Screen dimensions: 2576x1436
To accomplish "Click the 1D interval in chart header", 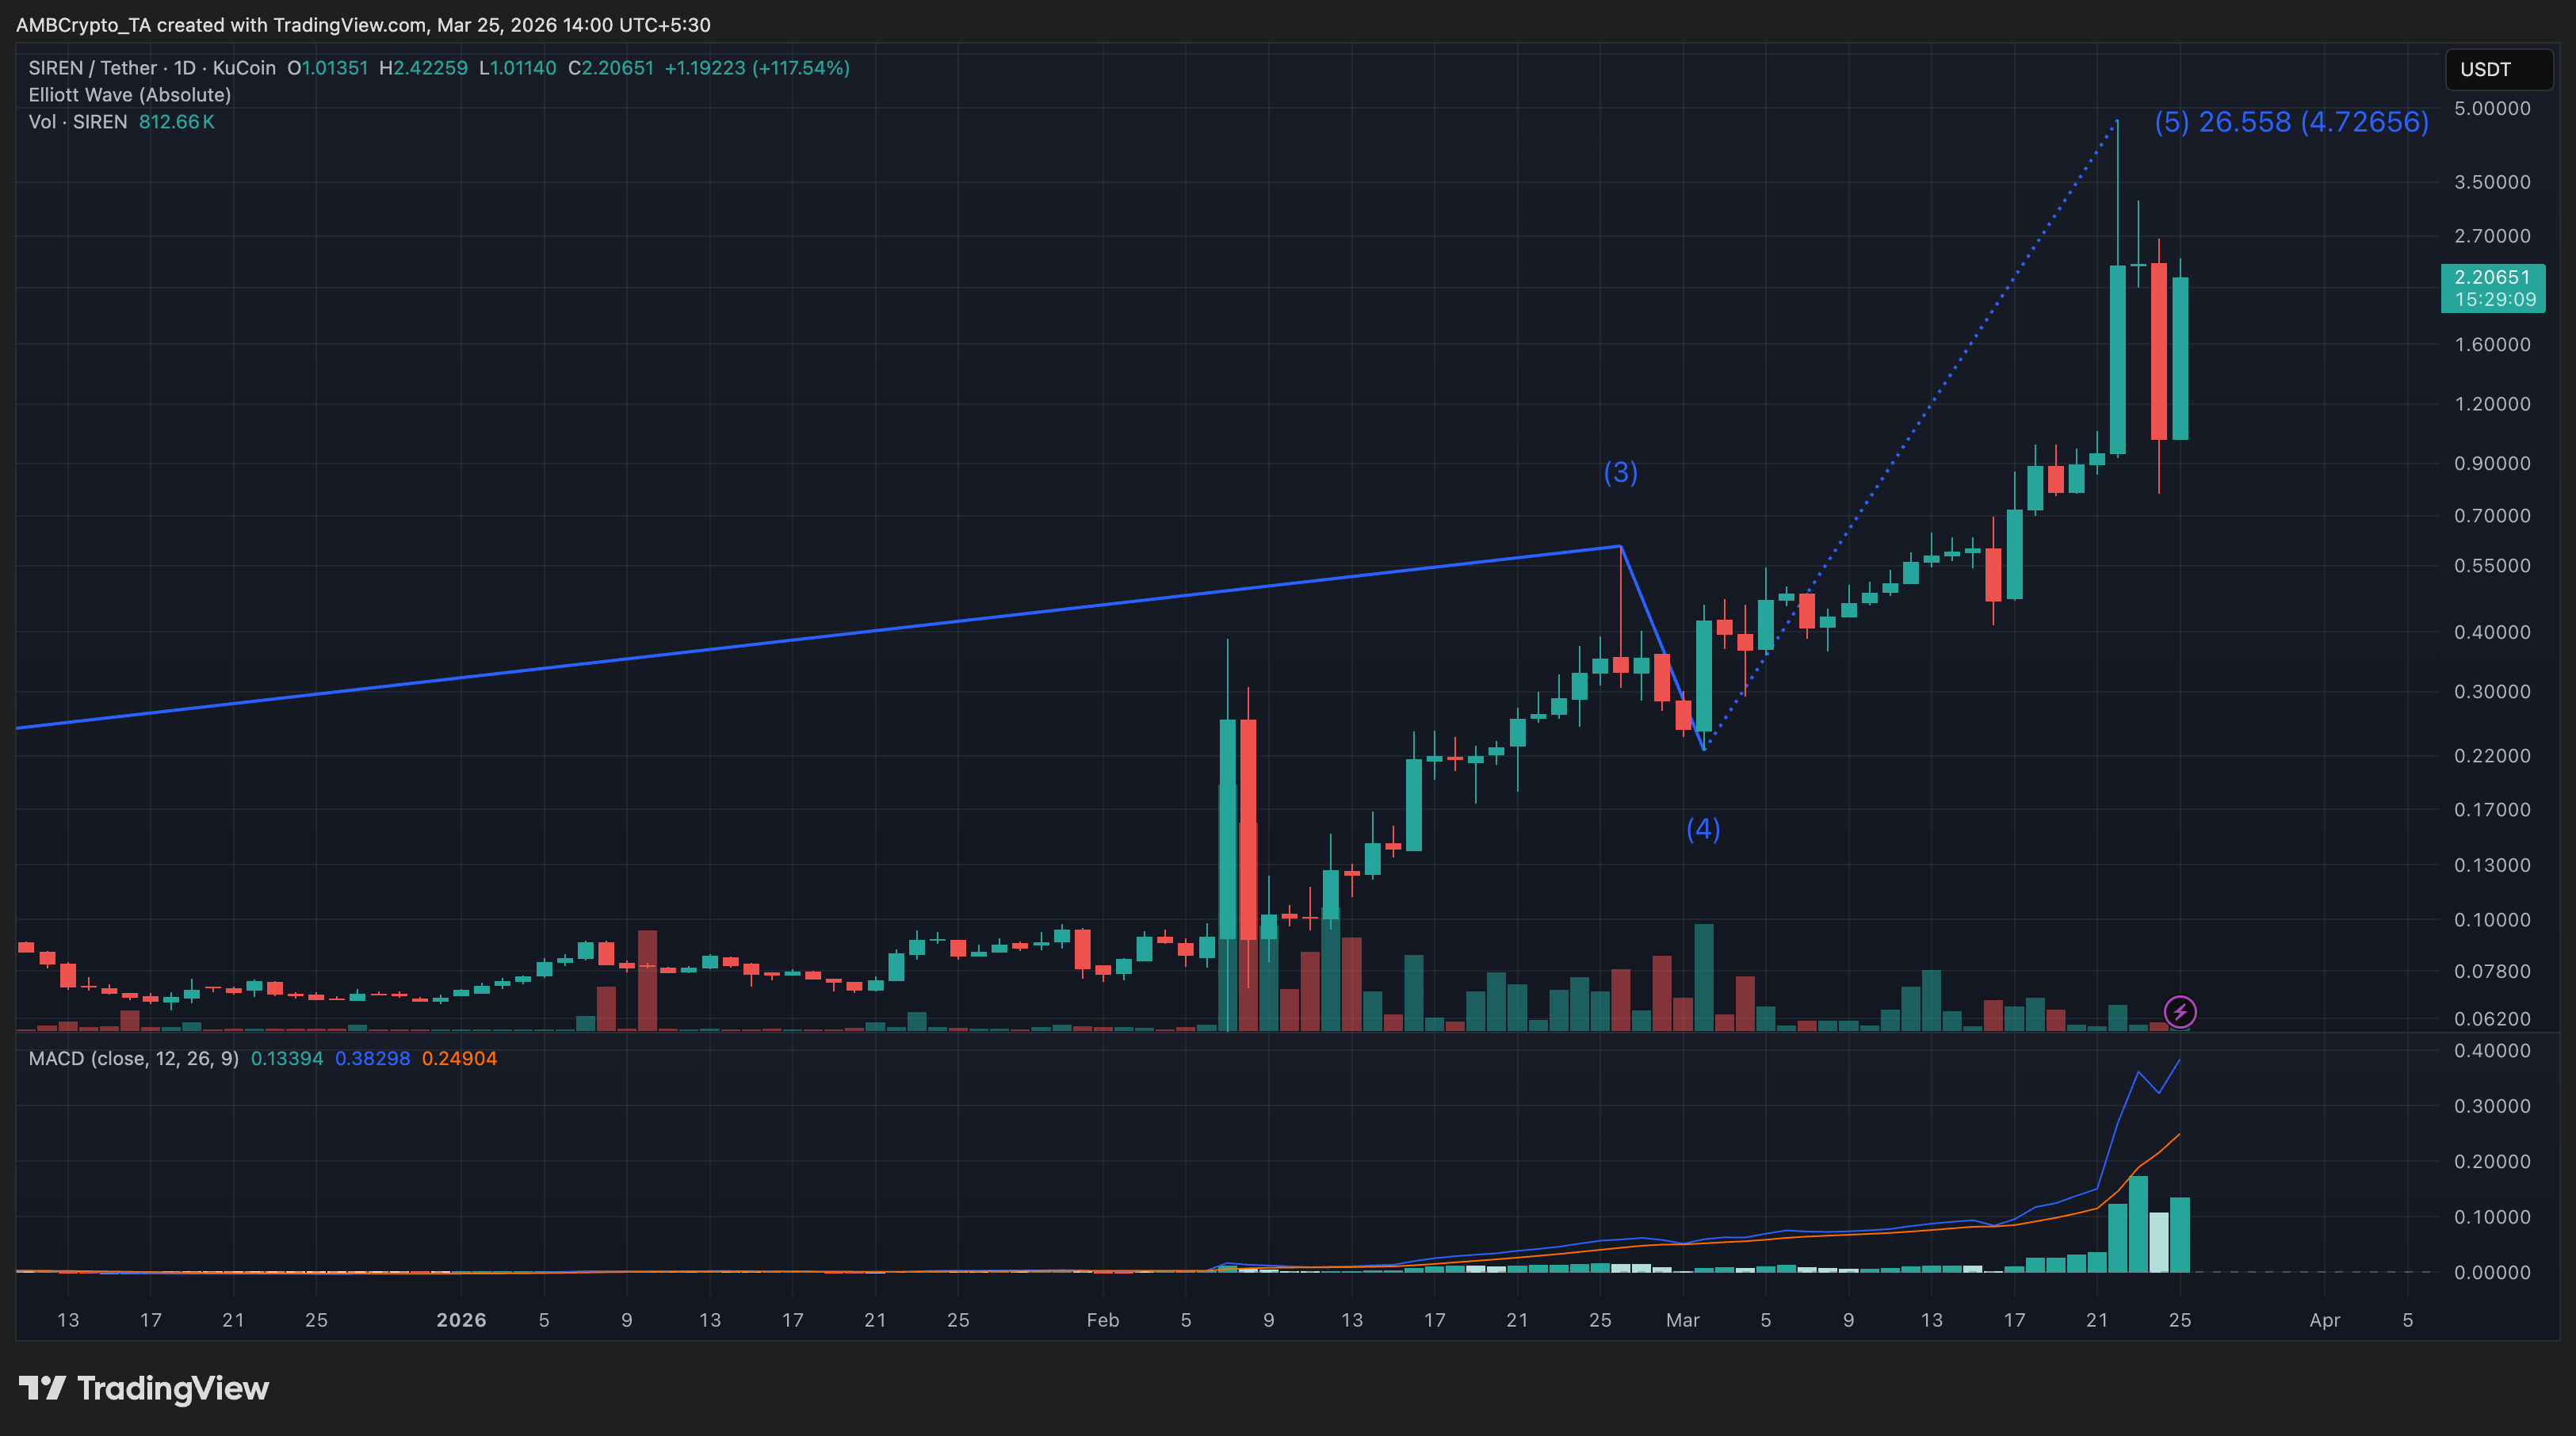I will click(x=185, y=68).
